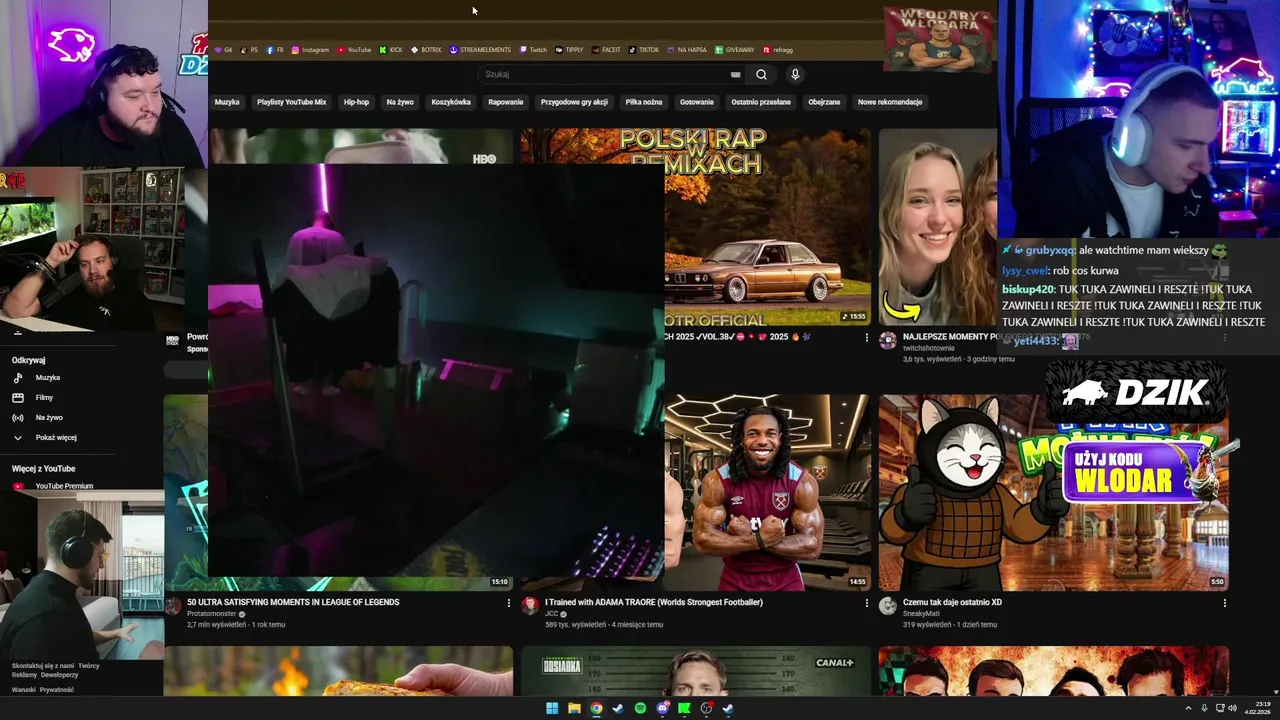Open options menu for Czemu tak daje video
The height and width of the screenshot is (720, 1280).
coord(1224,603)
